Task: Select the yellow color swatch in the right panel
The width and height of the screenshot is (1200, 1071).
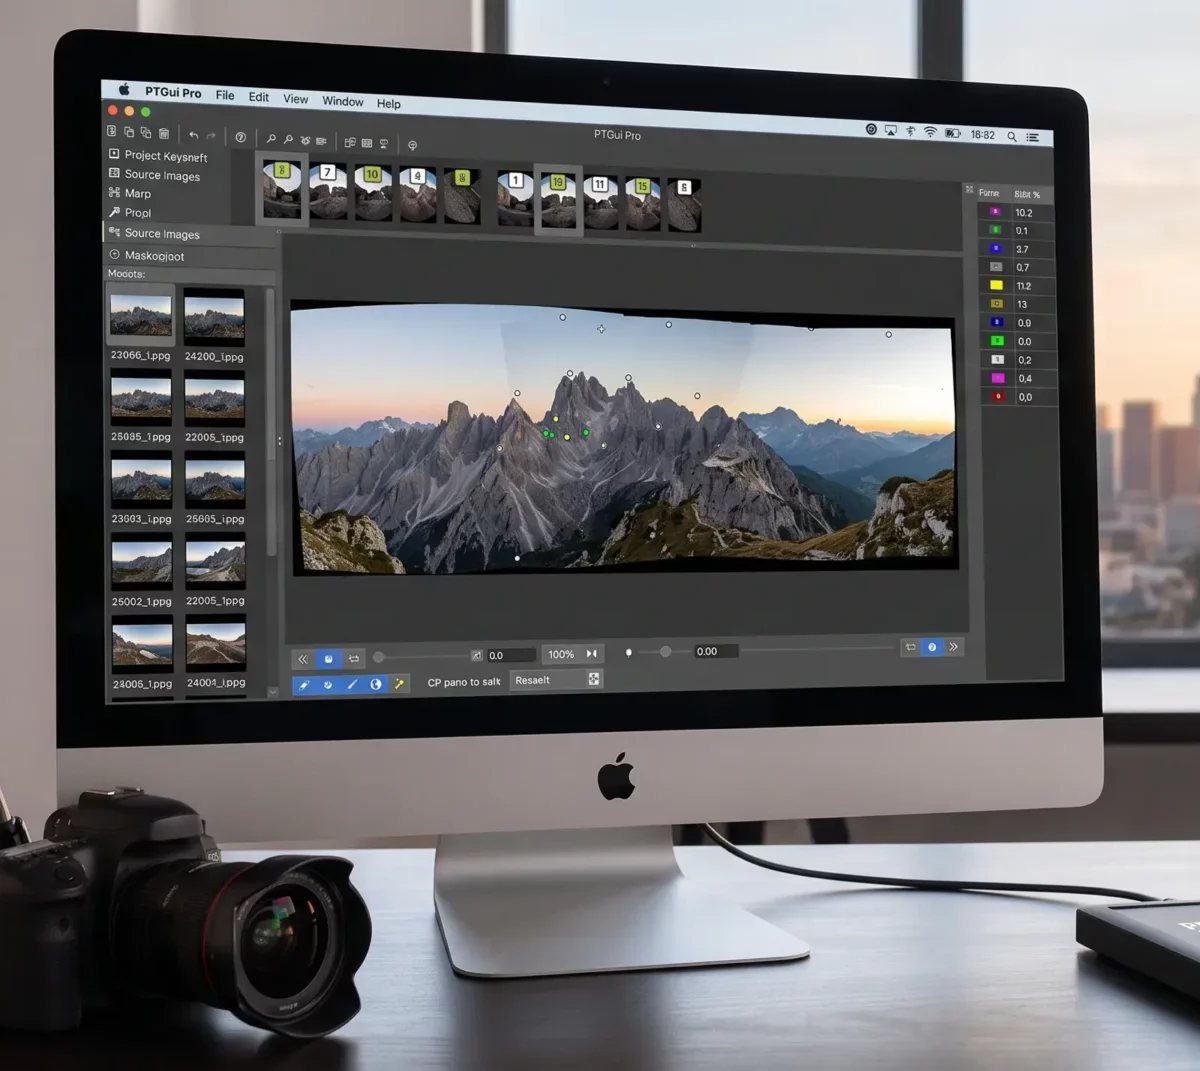Action: [996, 285]
